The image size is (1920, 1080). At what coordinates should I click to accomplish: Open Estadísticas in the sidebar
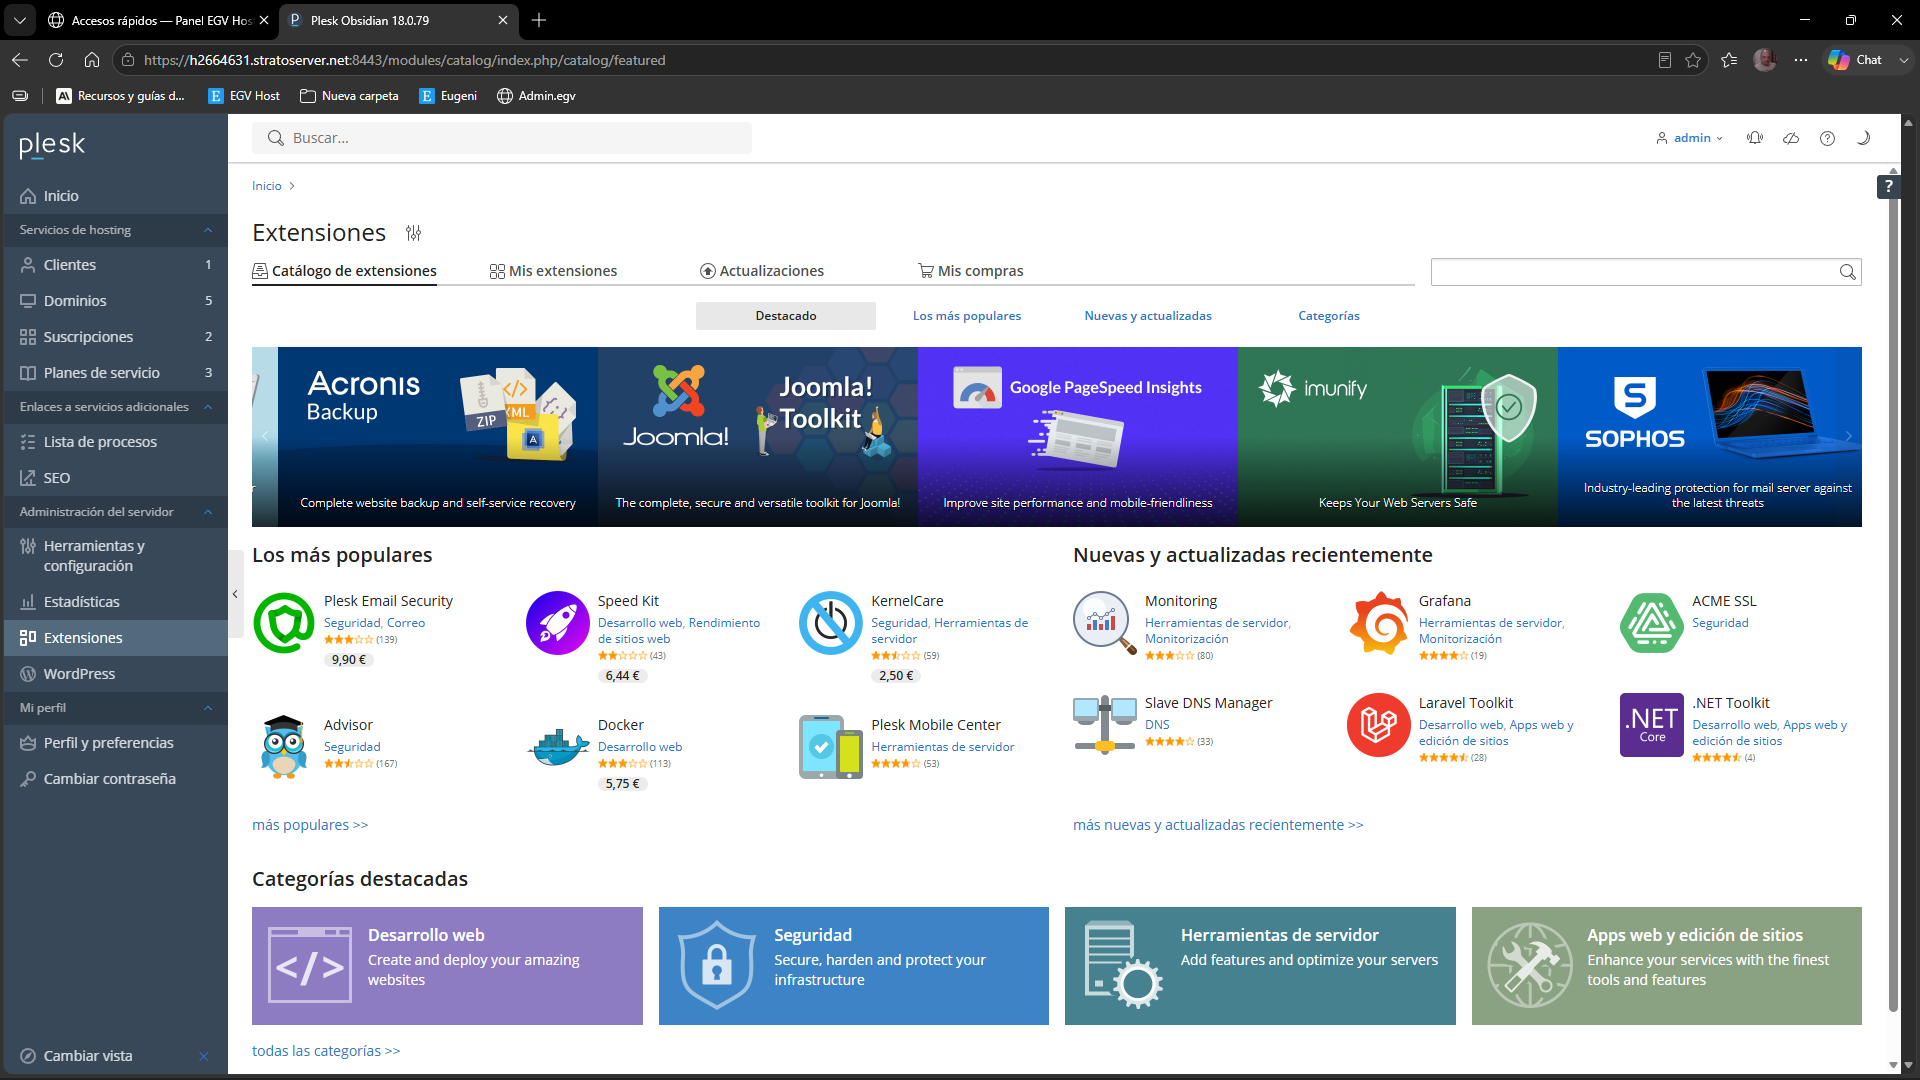point(116,602)
